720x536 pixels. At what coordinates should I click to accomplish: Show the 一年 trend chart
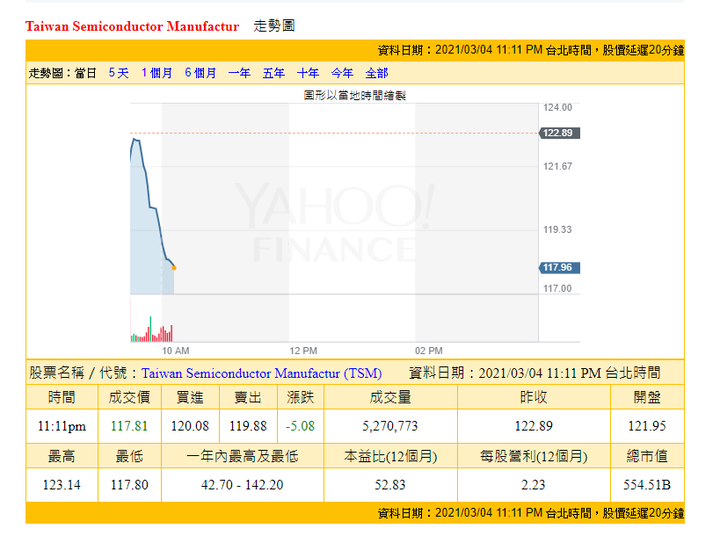(x=239, y=73)
